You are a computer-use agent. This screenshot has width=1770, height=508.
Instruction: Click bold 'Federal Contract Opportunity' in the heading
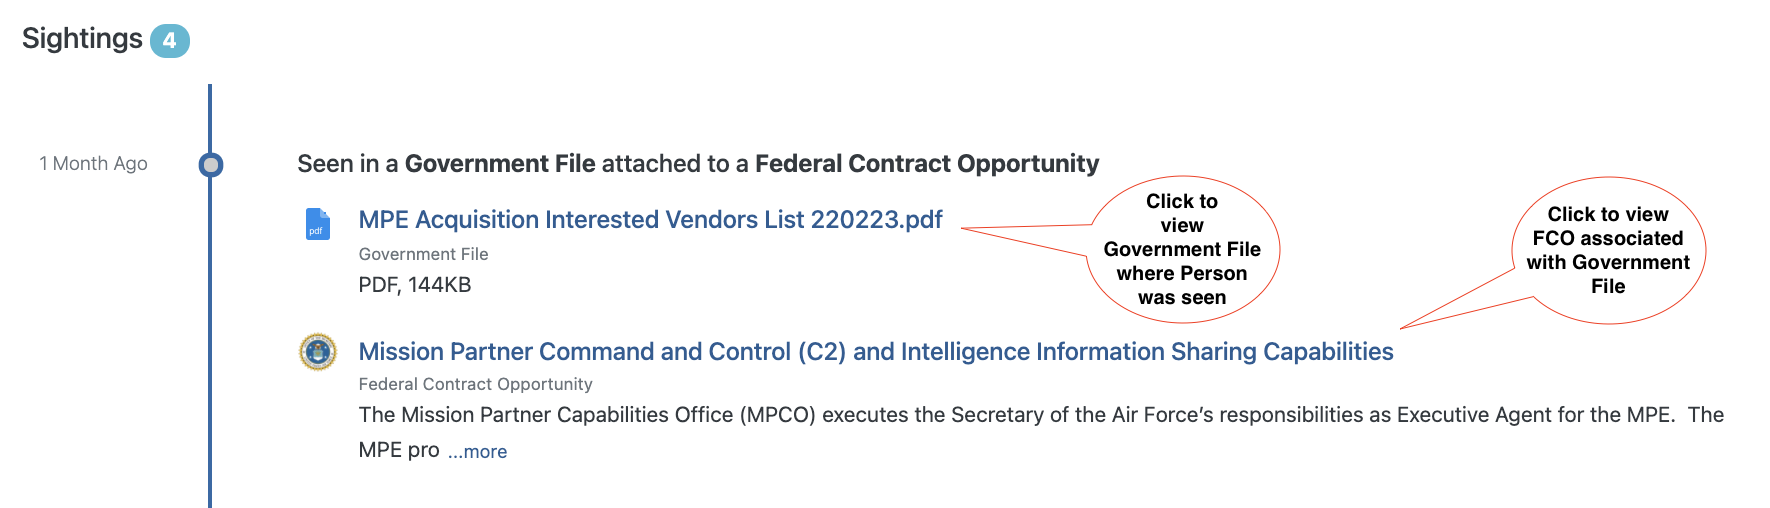(927, 164)
